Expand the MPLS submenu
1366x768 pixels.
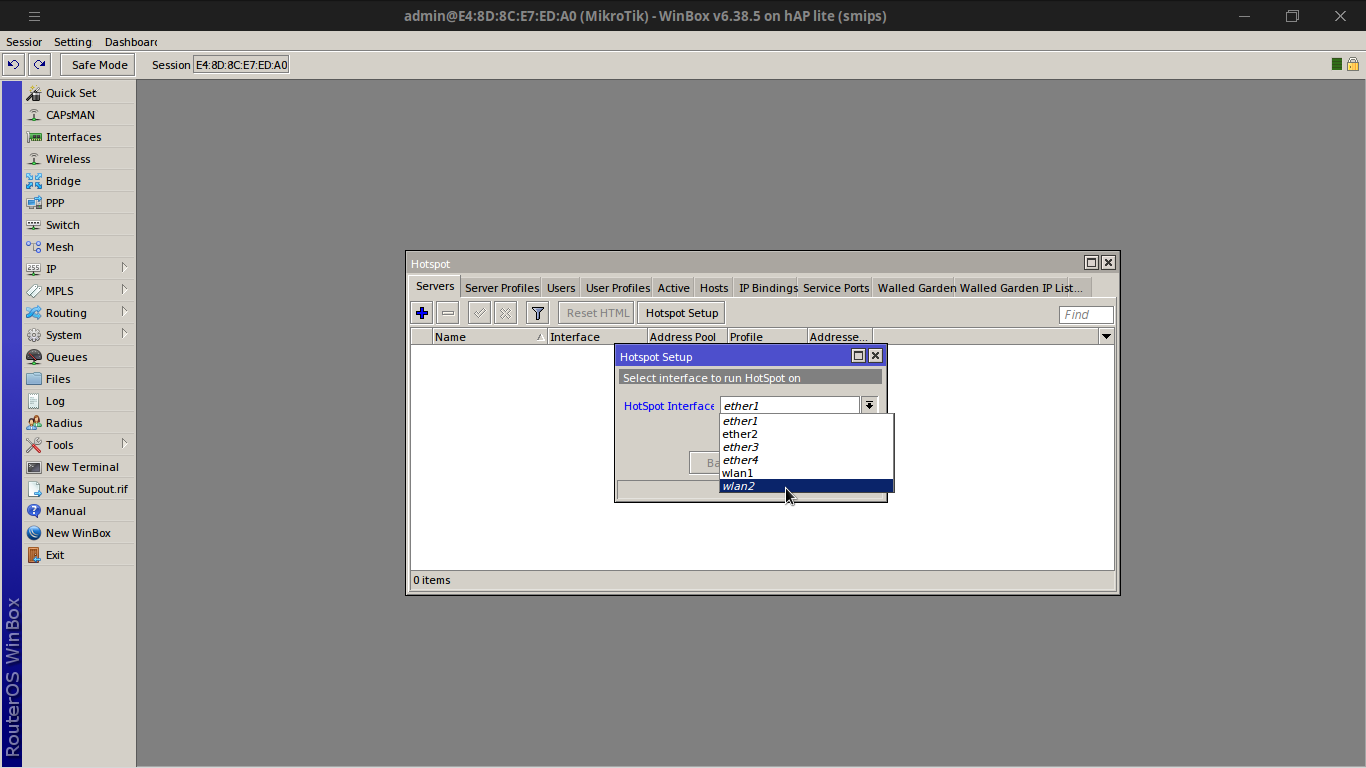(x=78, y=291)
